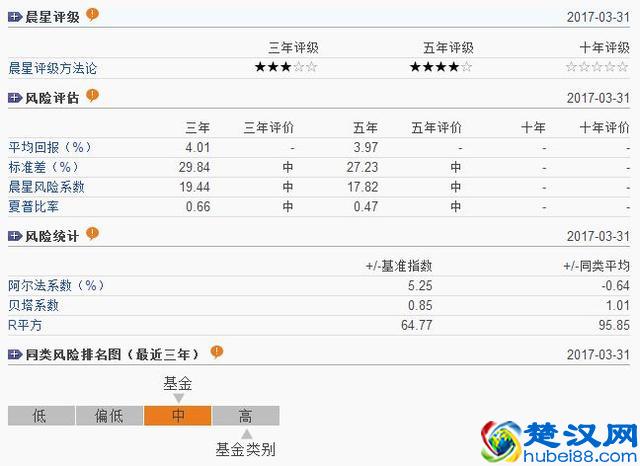Viewport: 640px width, 466px height.
Task: Open the 阿尔法系数（%） definition link
Action: (x=56, y=285)
